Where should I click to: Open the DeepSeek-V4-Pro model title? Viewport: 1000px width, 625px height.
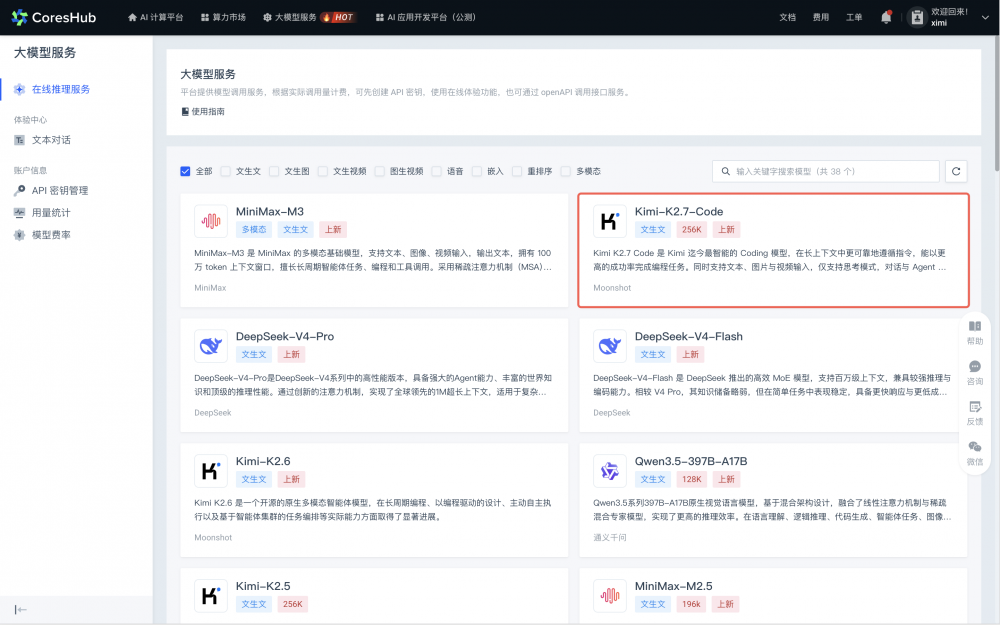[x=284, y=336]
